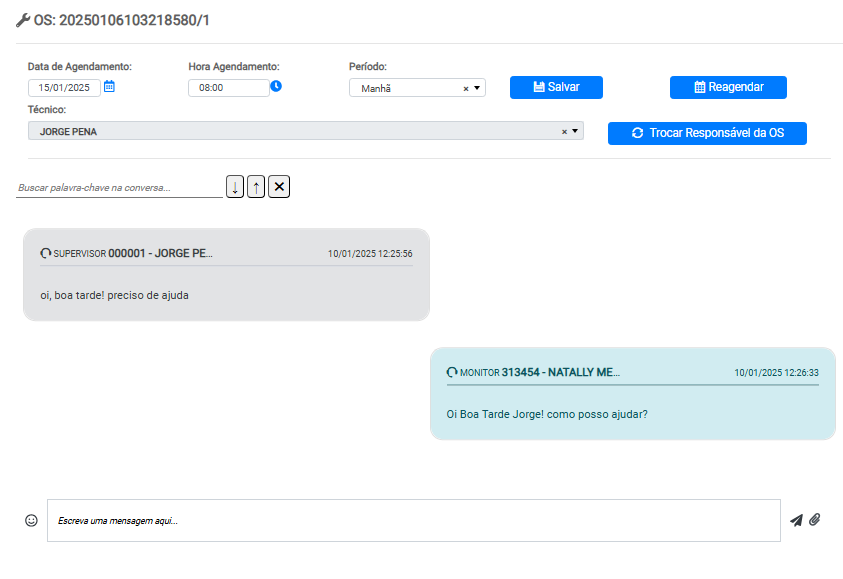The height and width of the screenshot is (579, 843).
Task: Jump to next search match with down arrow
Action: coord(235,187)
